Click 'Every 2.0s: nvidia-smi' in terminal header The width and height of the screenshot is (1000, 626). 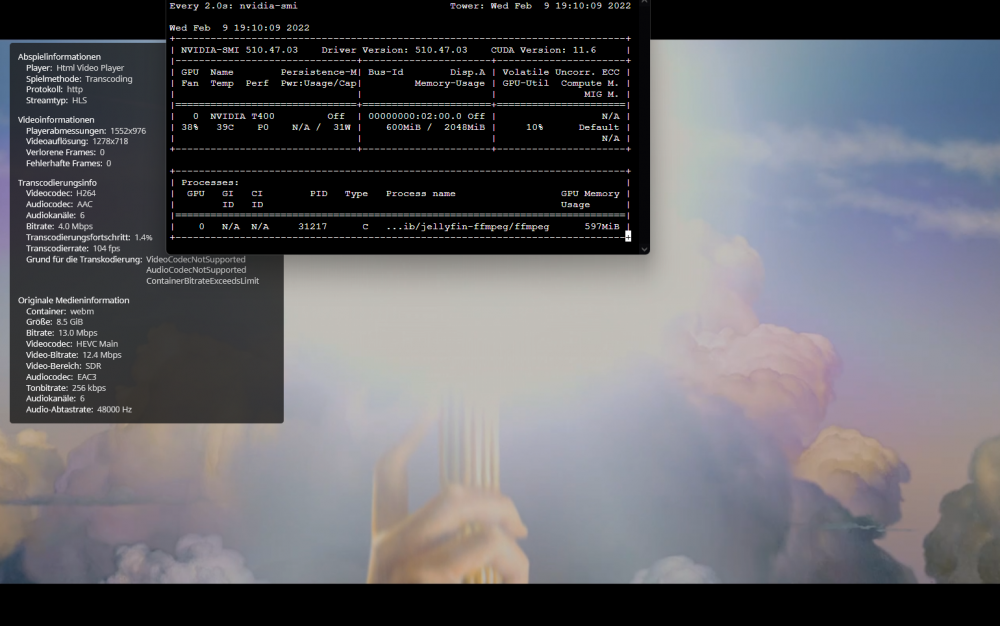(x=233, y=6)
